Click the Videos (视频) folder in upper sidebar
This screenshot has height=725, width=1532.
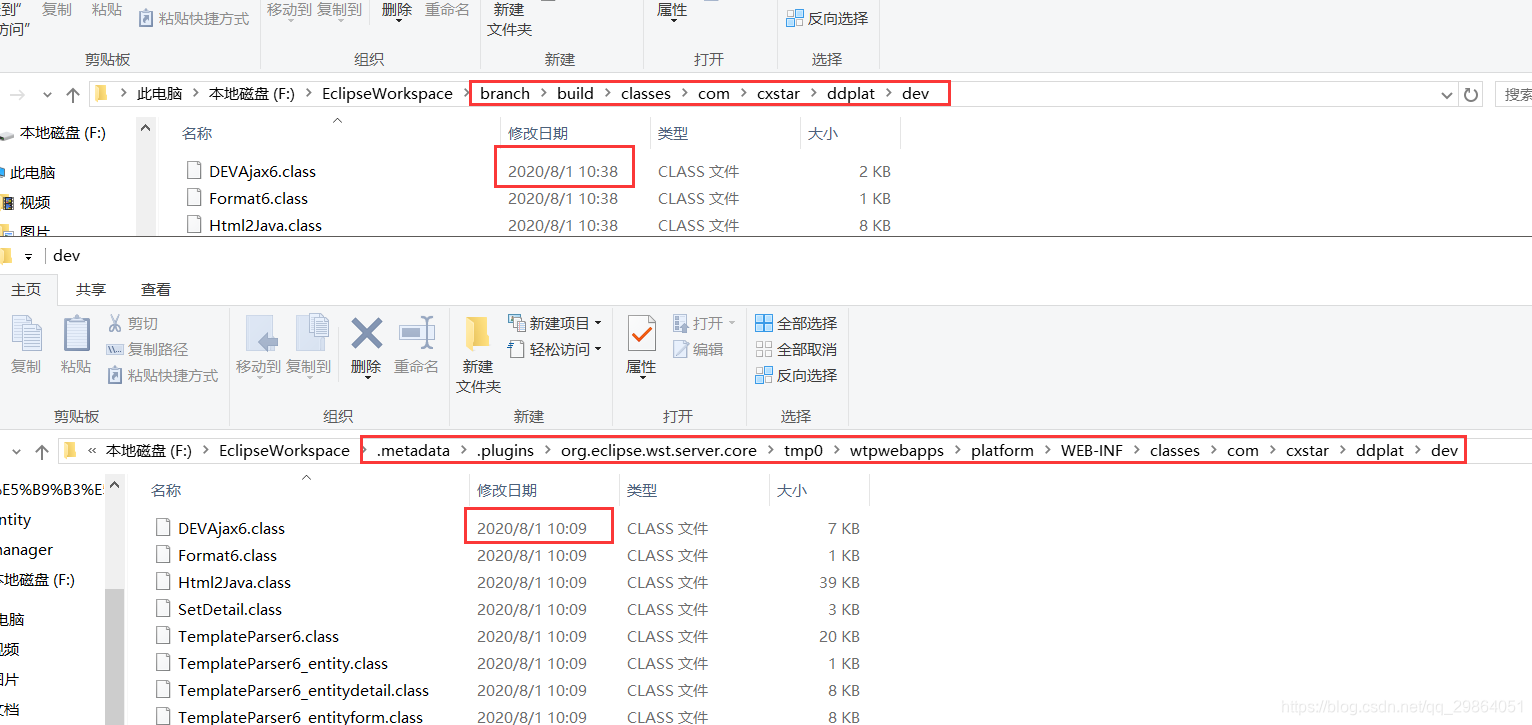point(26,202)
